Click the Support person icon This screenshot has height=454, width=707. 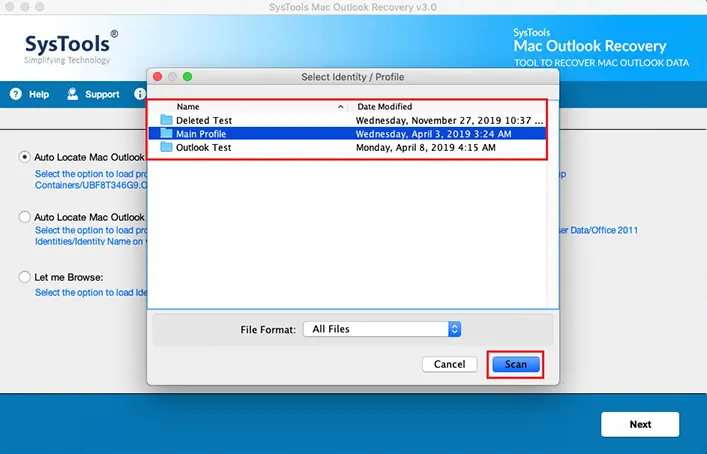pyautogui.click(x=72, y=94)
